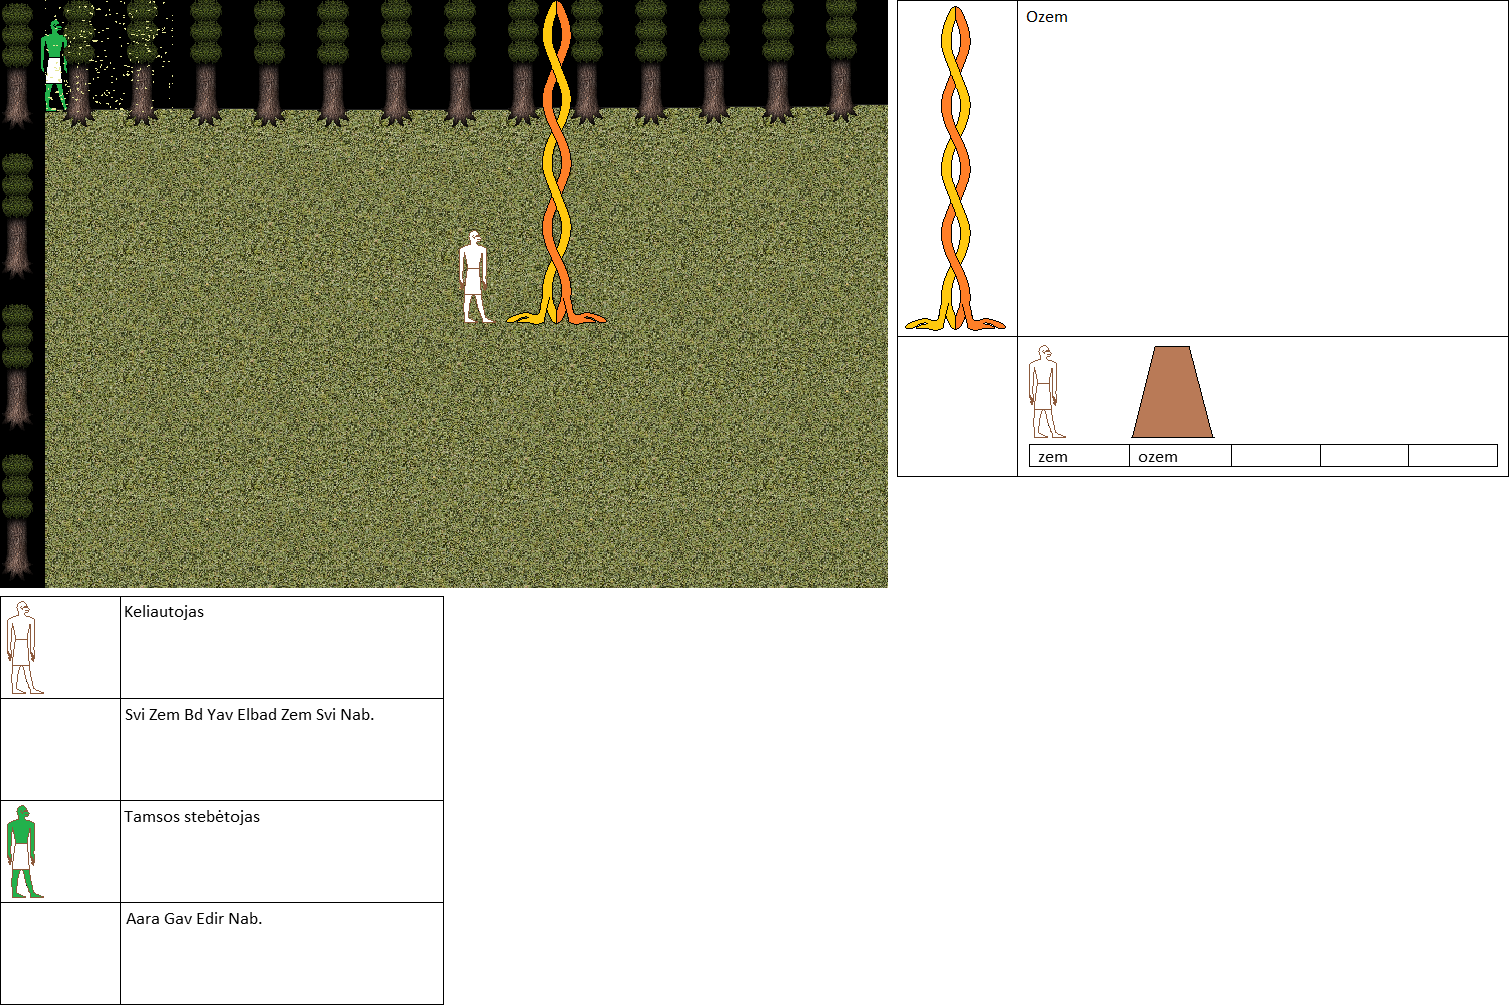Select the green Tamsos stebėtojas portrait
This screenshot has height=1005, width=1509.
[x=24, y=851]
